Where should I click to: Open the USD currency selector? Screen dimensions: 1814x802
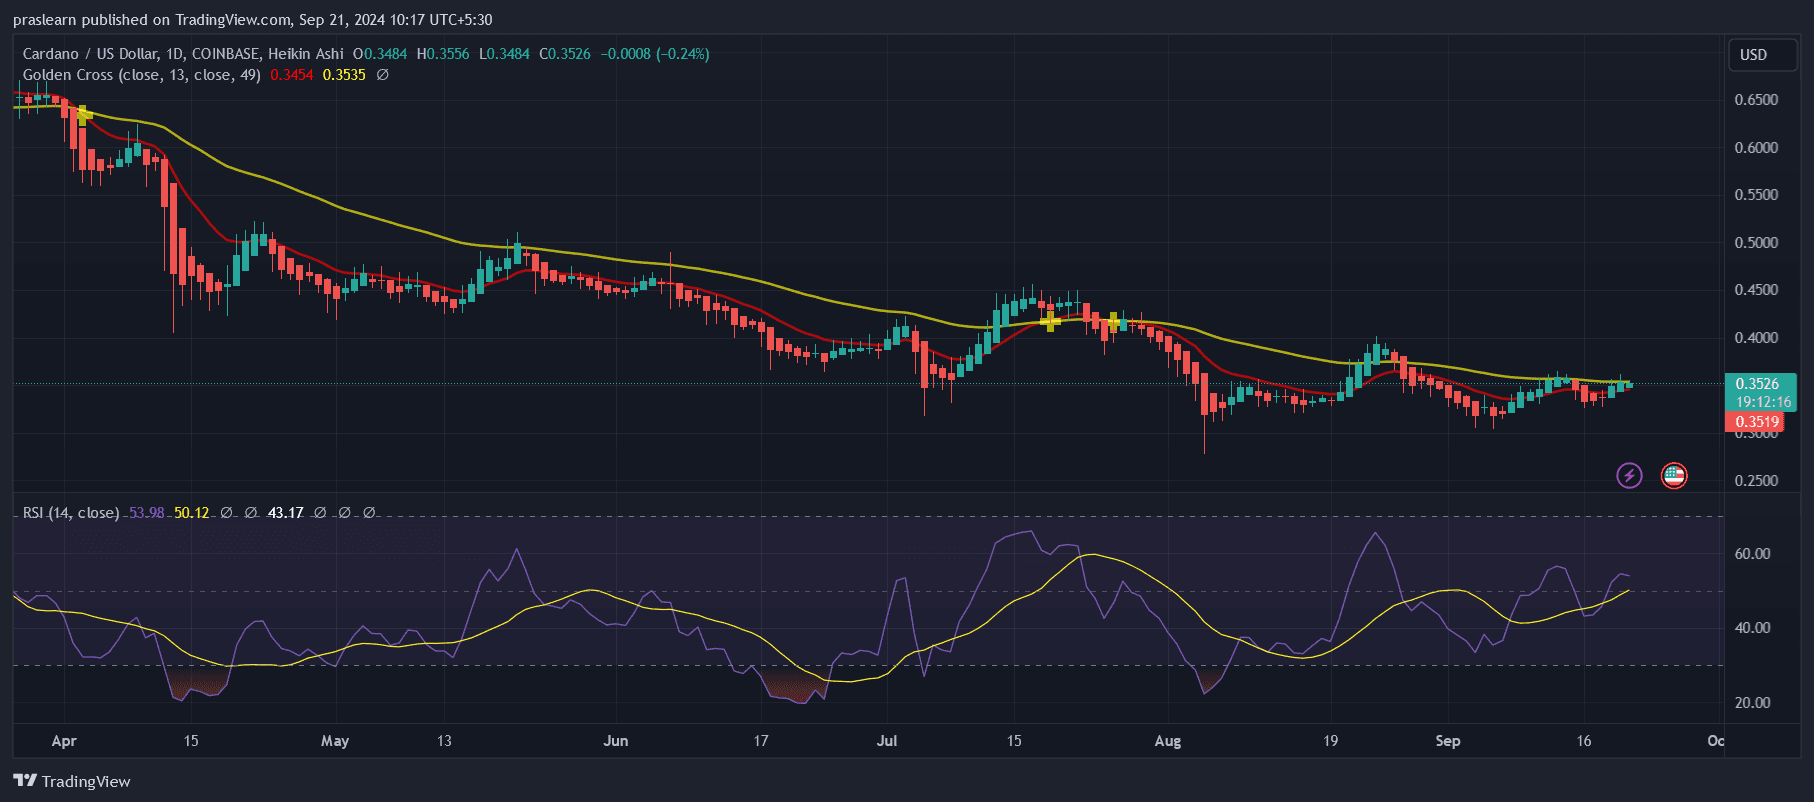(1764, 55)
